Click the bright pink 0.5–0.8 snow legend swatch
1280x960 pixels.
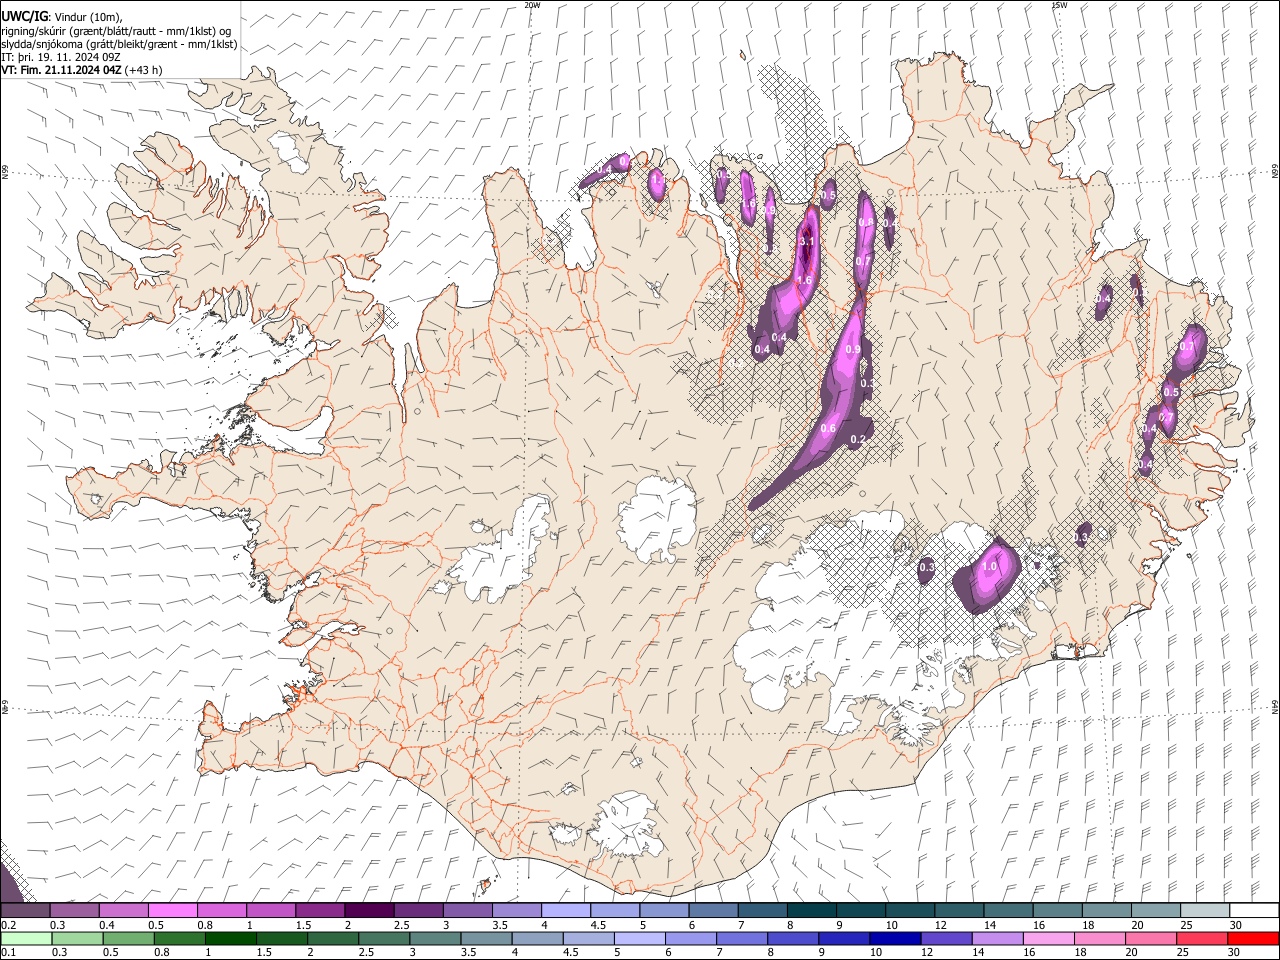(x=173, y=910)
